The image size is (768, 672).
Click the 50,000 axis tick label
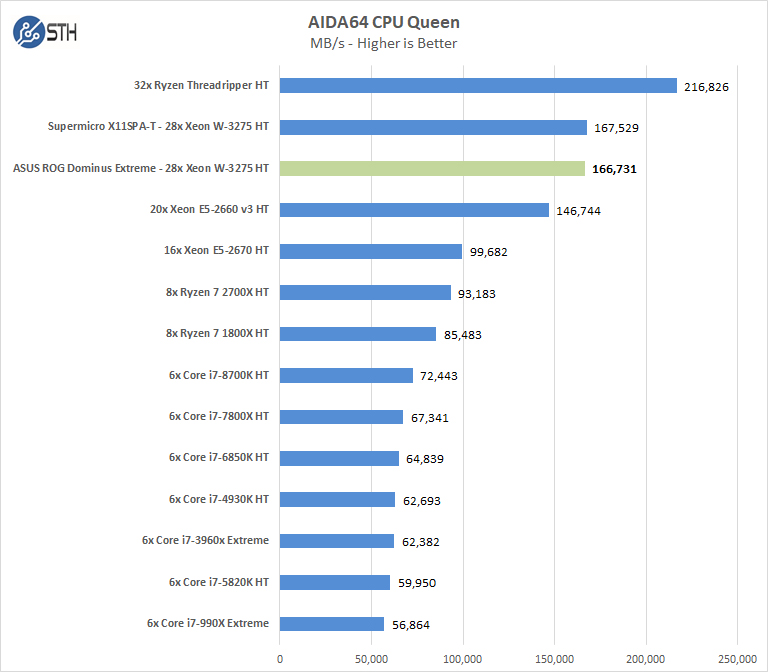(x=371, y=659)
